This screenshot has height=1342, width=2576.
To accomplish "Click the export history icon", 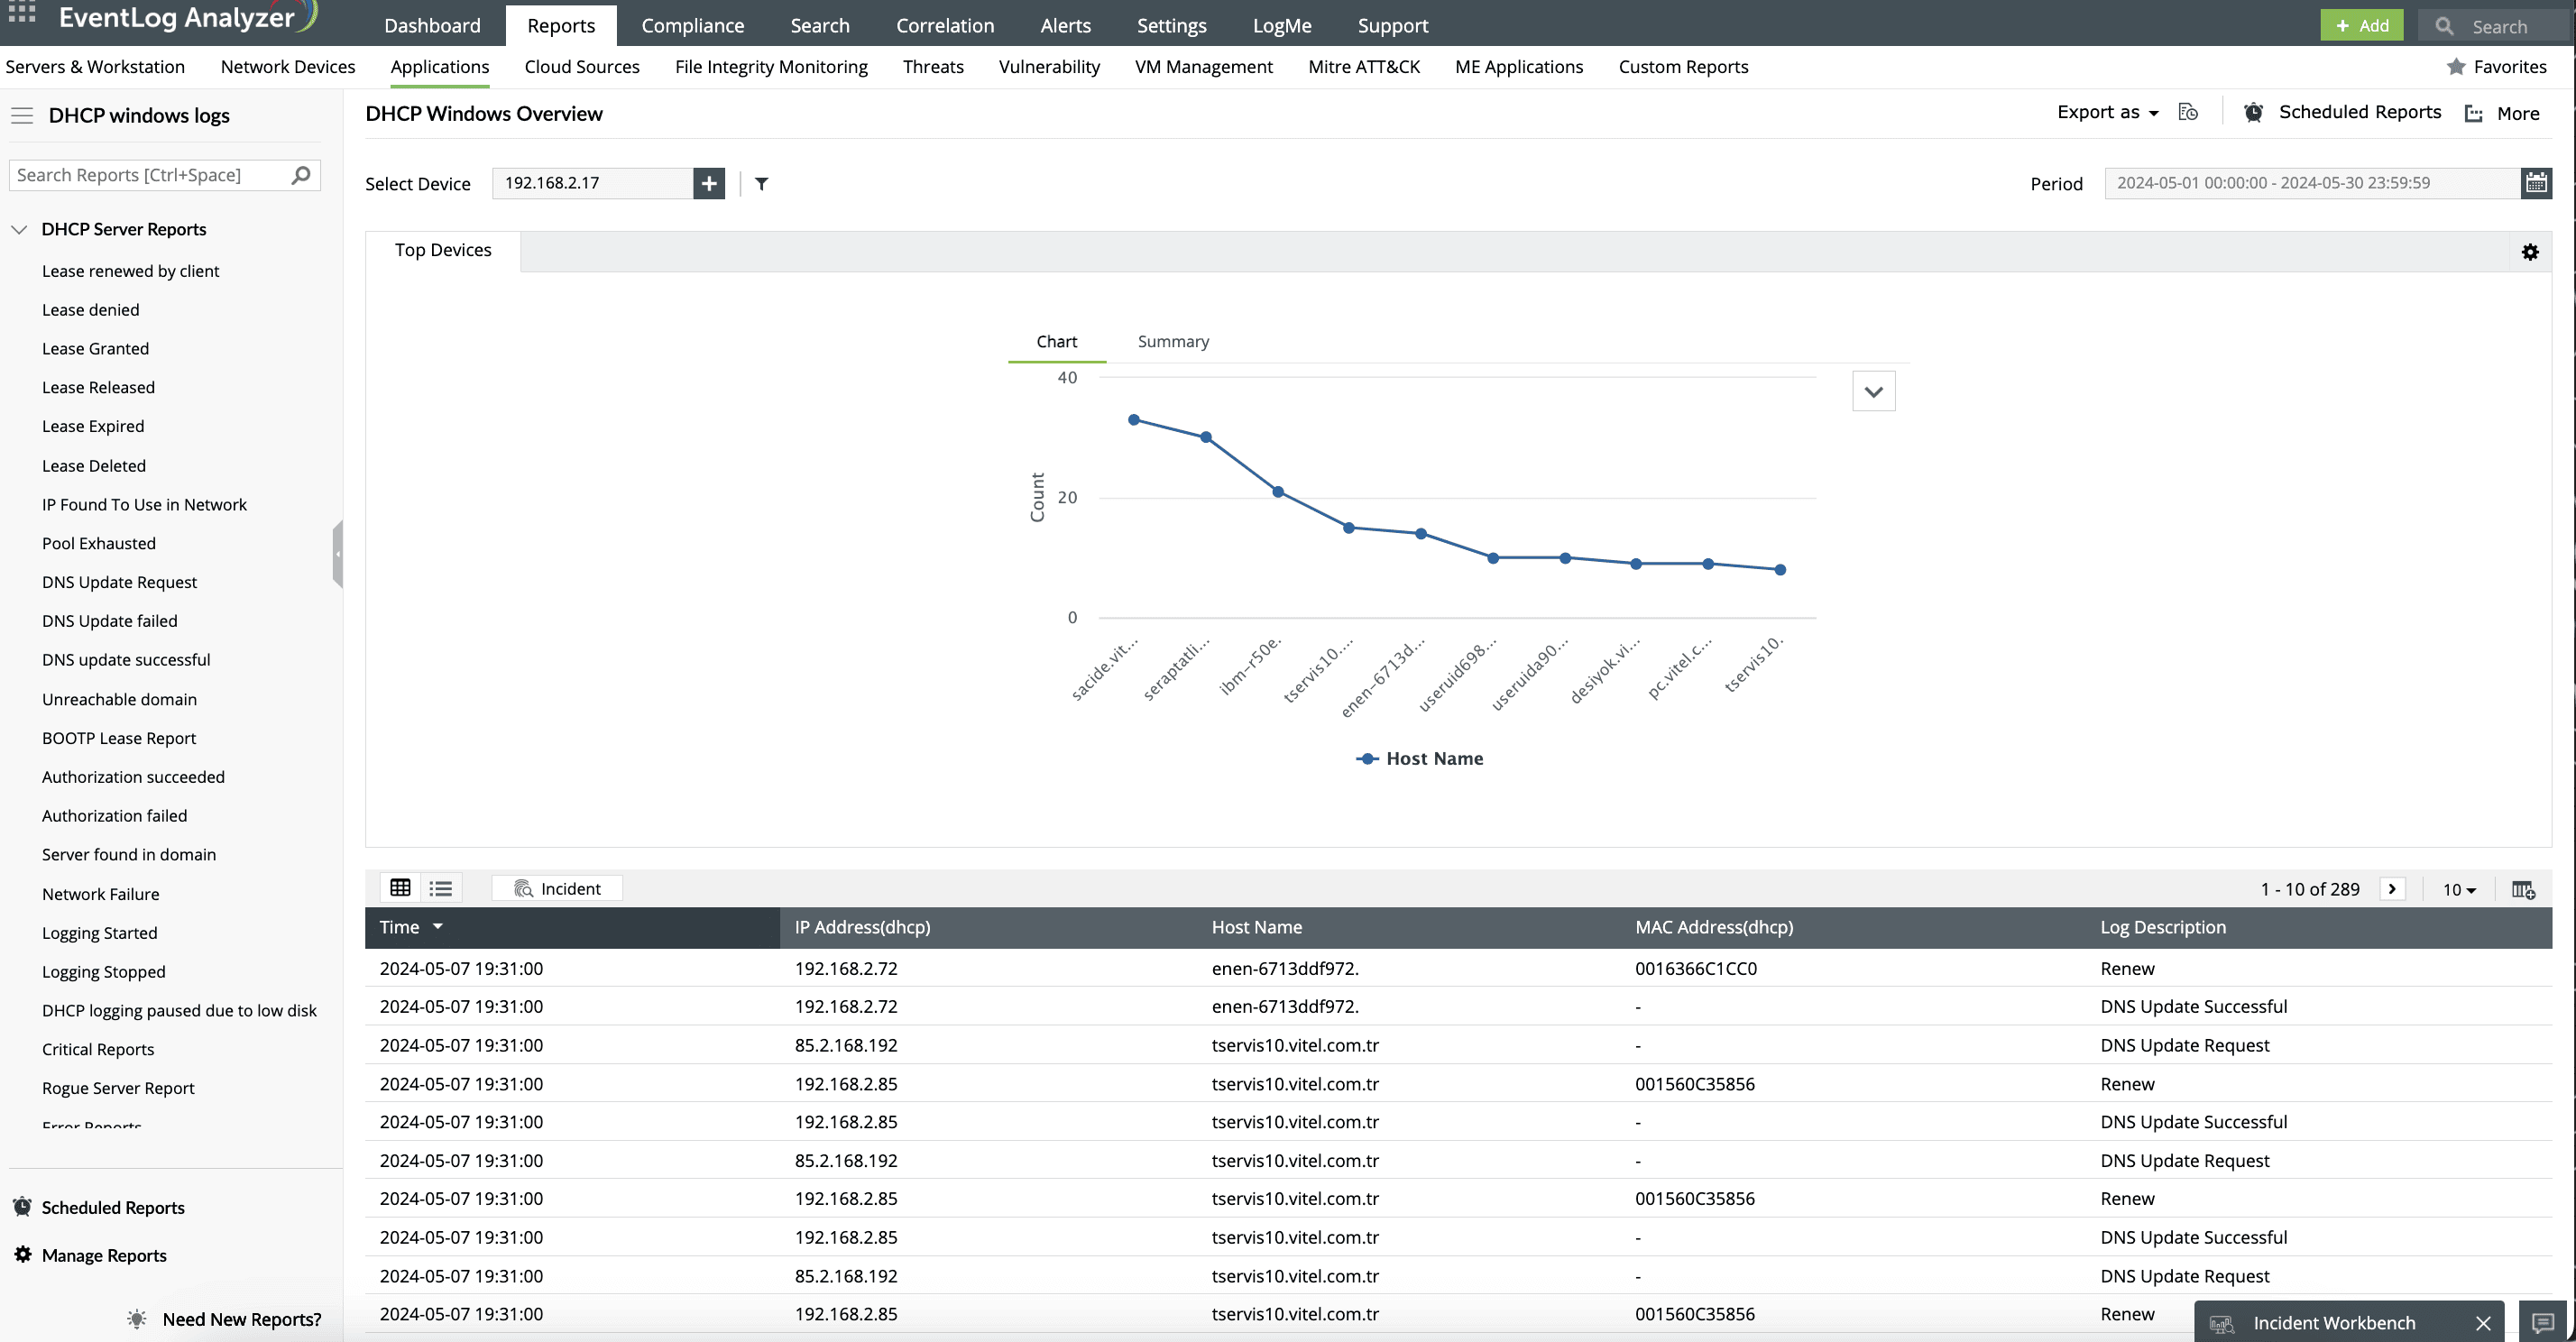I will 2188,112.
